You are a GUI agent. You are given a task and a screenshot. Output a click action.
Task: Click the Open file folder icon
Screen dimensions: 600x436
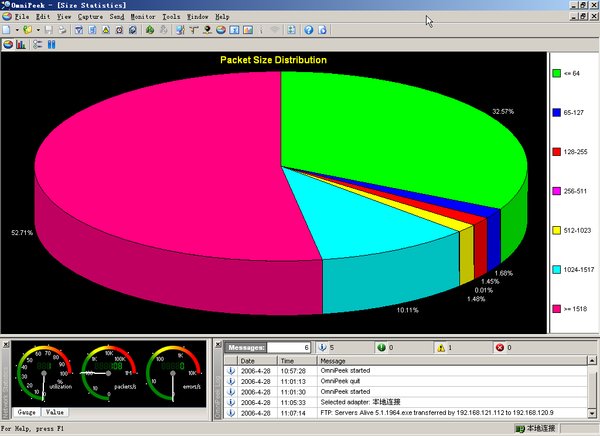pyautogui.click(x=27, y=30)
